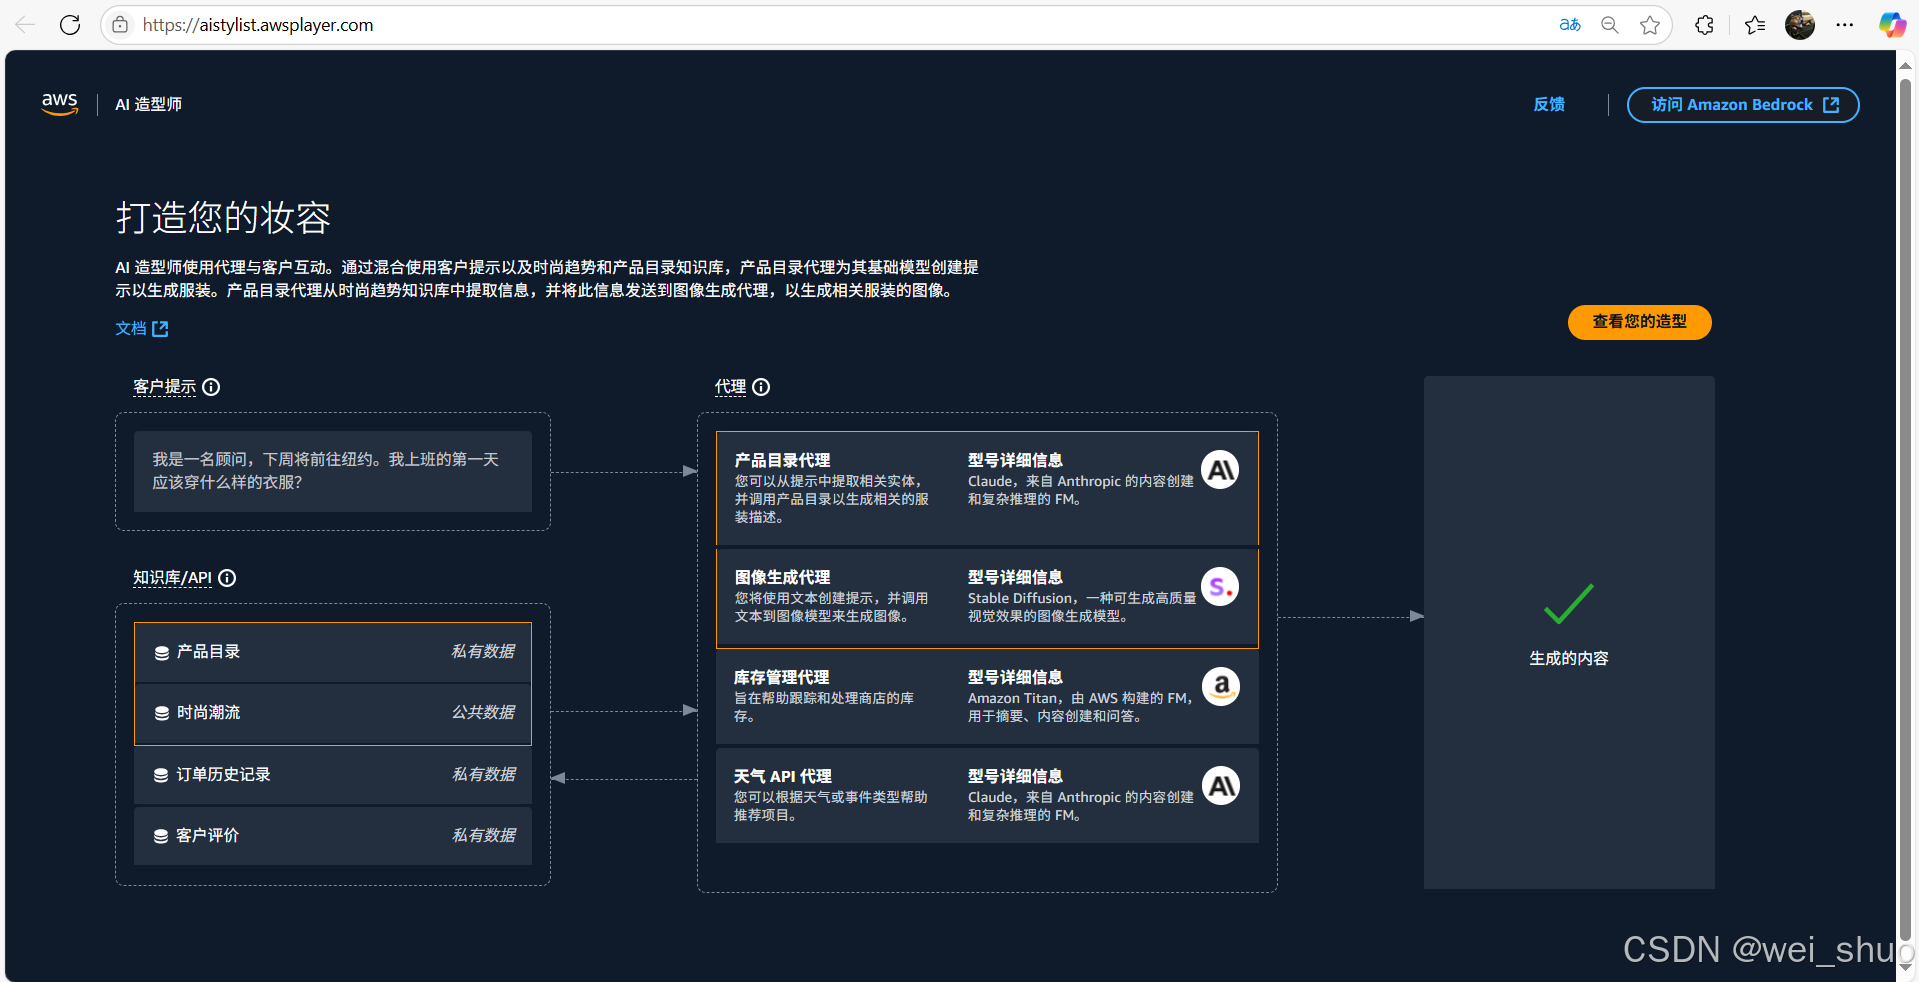Image resolution: width=1919 pixels, height=982 pixels.
Task: Click 私有数据 tag on 产品目录 row
Action: click(x=483, y=651)
